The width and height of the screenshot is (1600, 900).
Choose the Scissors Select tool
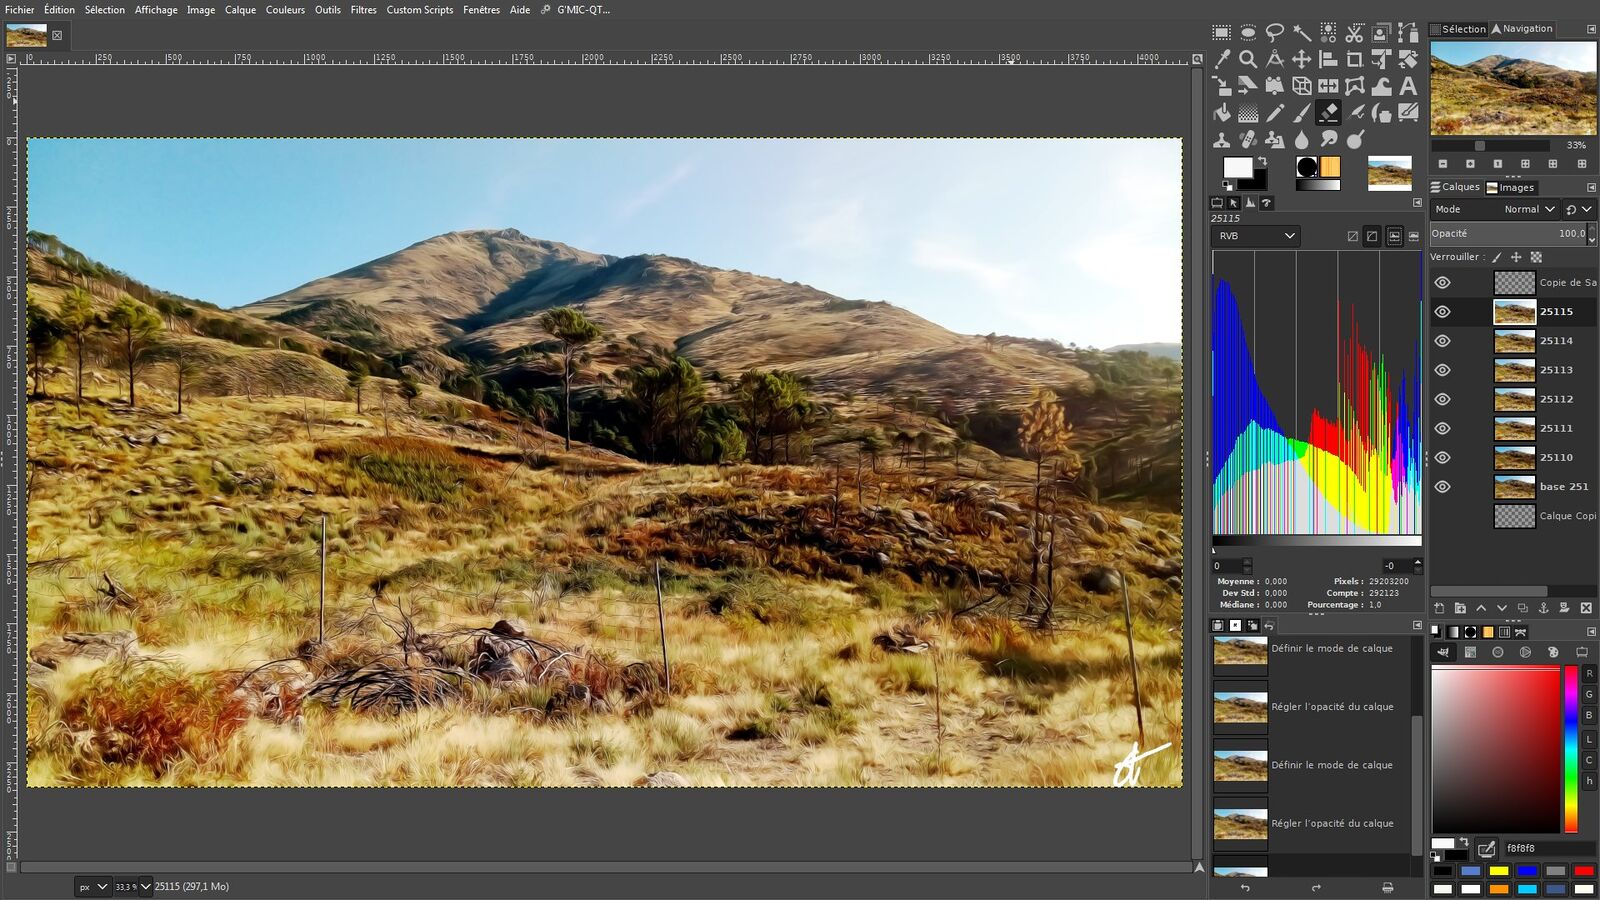(x=1354, y=33)
